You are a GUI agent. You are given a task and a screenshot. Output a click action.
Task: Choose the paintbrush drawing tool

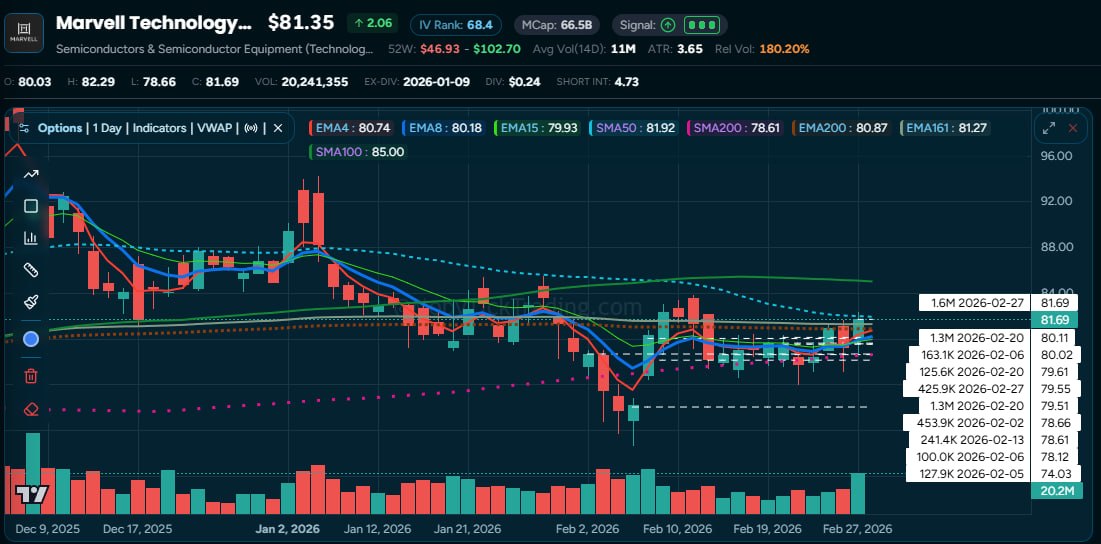tap(31, 301)
